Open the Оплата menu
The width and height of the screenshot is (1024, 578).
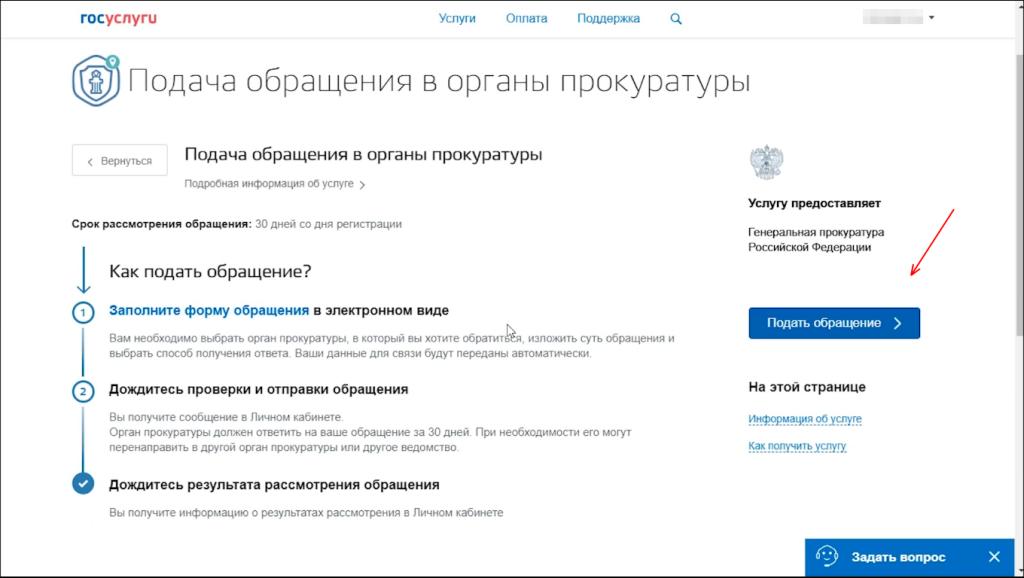coord(526,18)
